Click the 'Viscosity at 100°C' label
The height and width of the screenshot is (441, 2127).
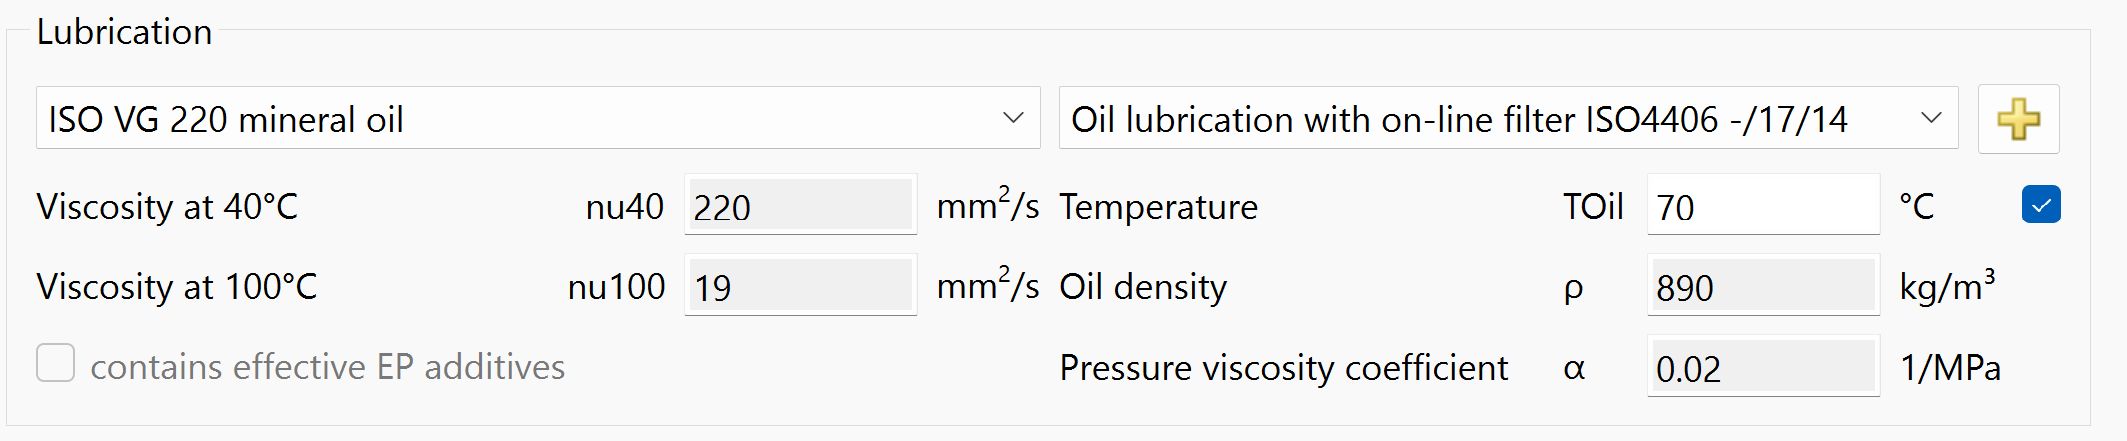176,287
